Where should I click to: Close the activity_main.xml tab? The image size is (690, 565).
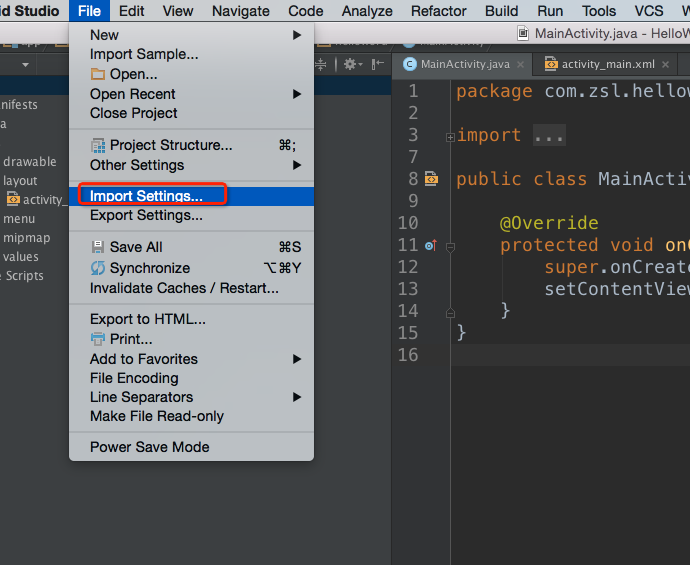[665, 65]
